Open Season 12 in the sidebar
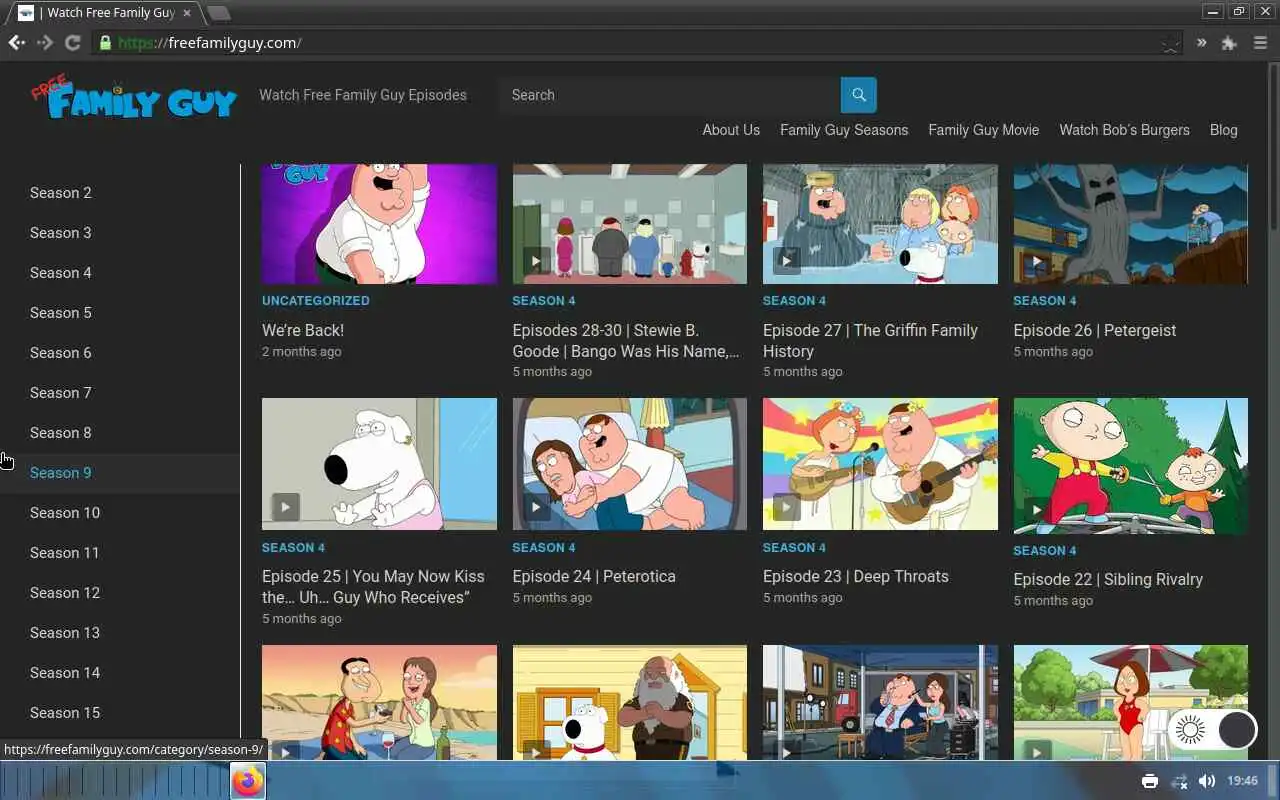This screenshot has height=800, width=1280. [x=65, y=593]
